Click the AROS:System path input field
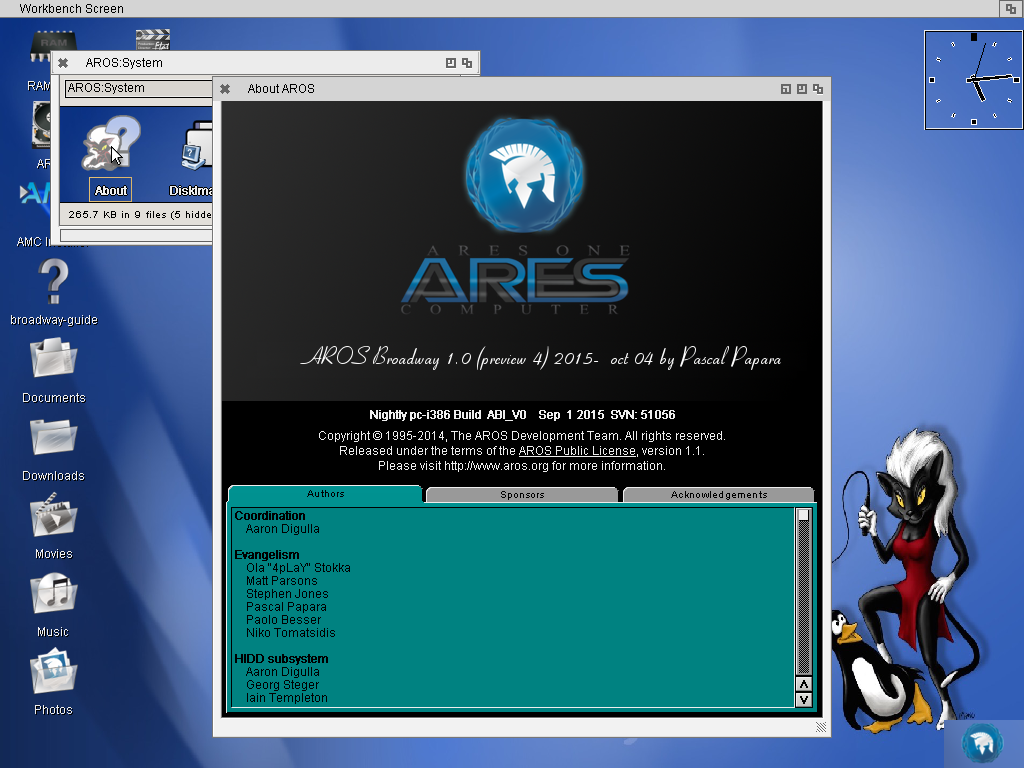Screen dimensions: 1024x768 click(x=140, y=88)
